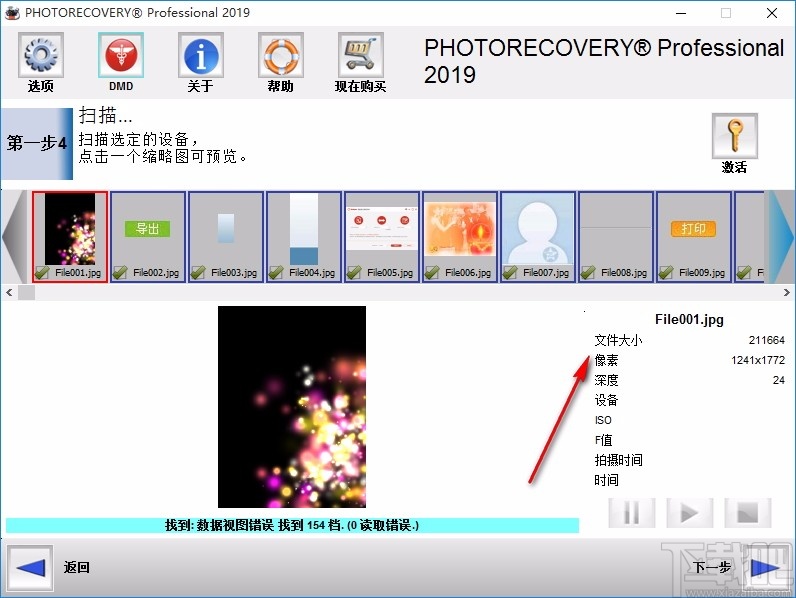Minimize the PHOTORECOVERY window
This screenshot has width=796, height=598.
(681, 13)
